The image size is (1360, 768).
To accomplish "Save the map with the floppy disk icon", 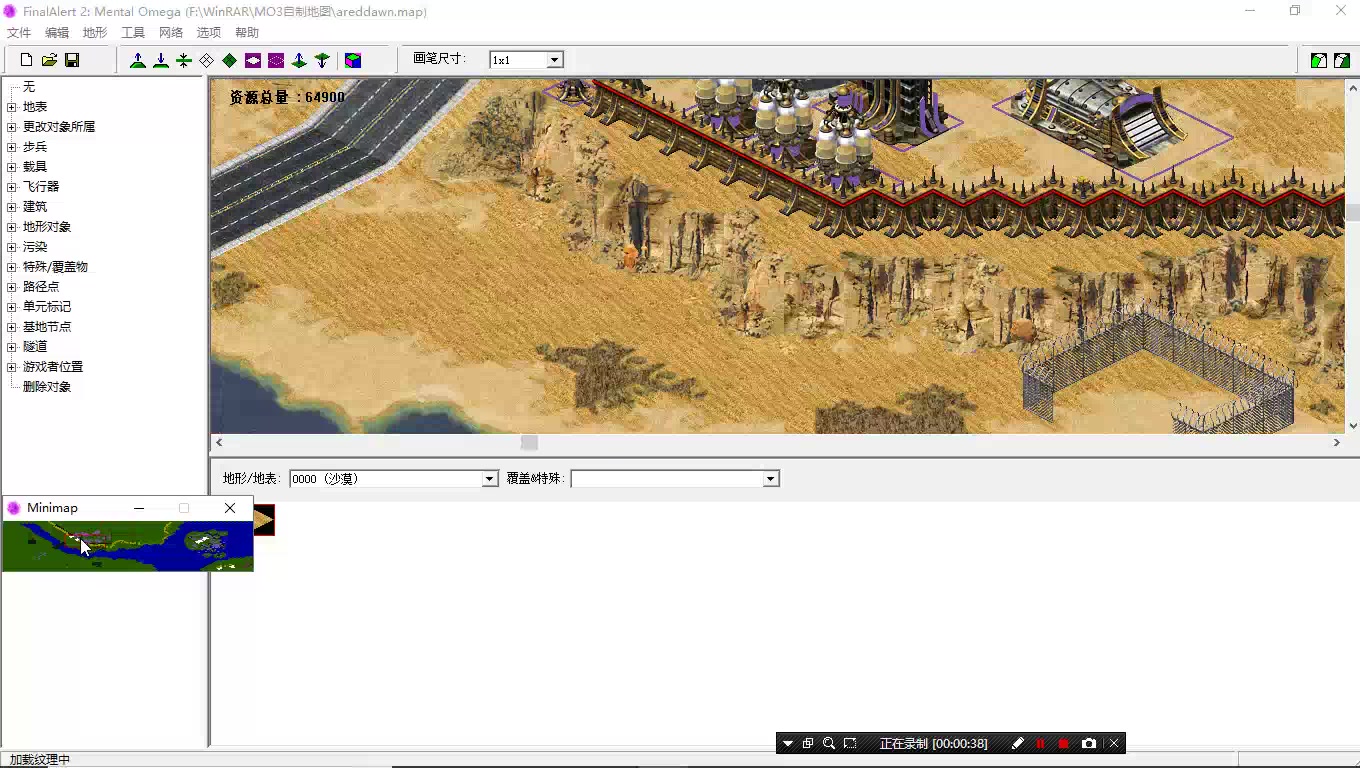I will click(x=72, y=60).
